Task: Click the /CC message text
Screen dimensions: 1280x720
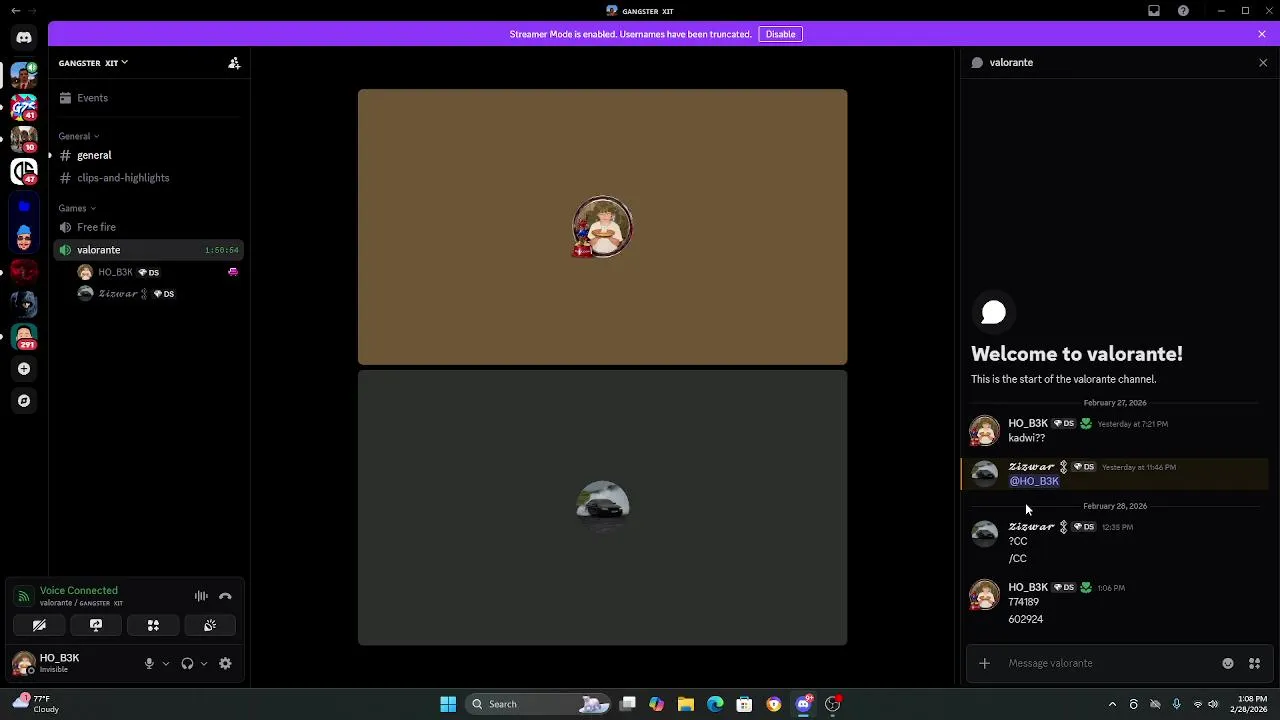Action: [1017, 558]
